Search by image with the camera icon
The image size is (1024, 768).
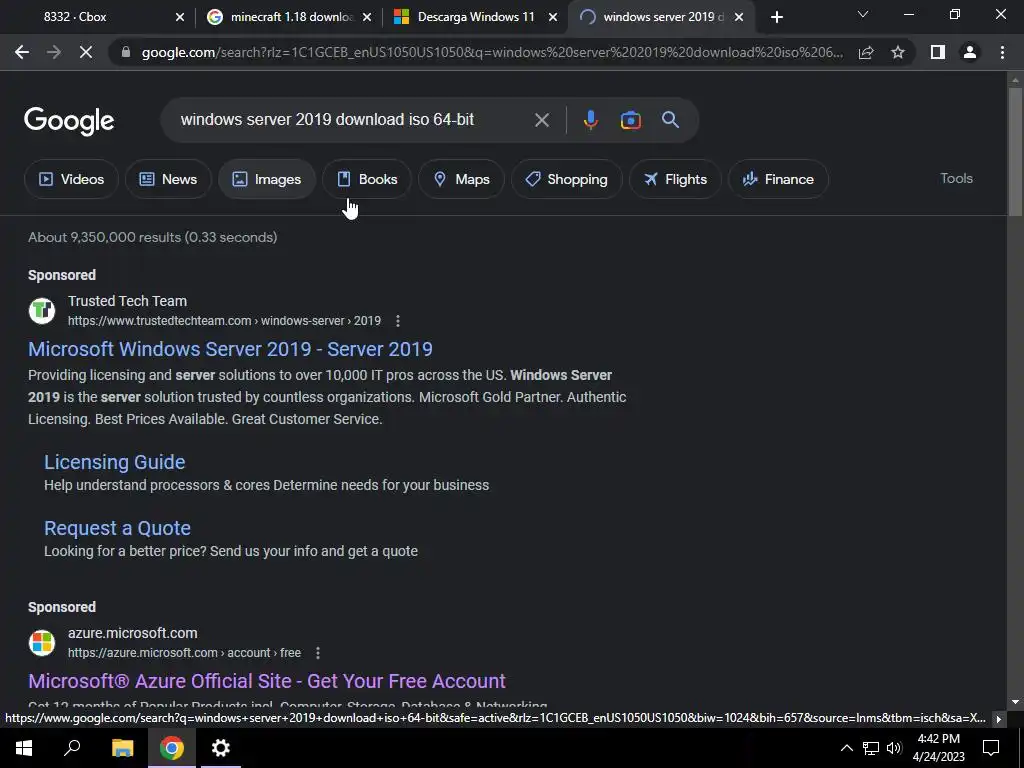[630, 120]
